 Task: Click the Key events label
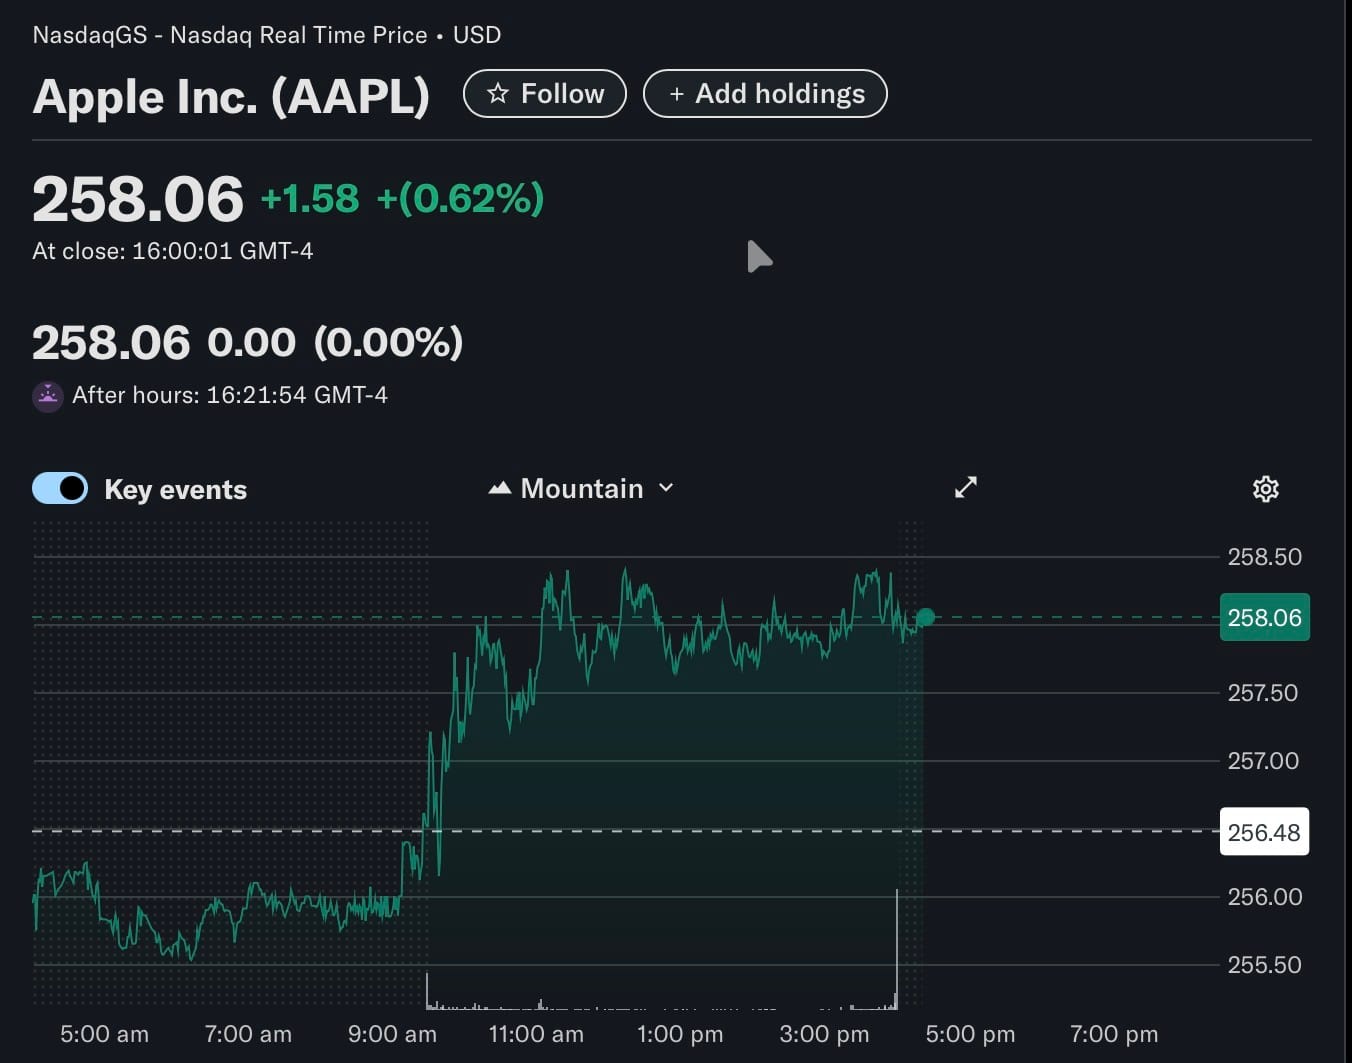tap(175, 489)
